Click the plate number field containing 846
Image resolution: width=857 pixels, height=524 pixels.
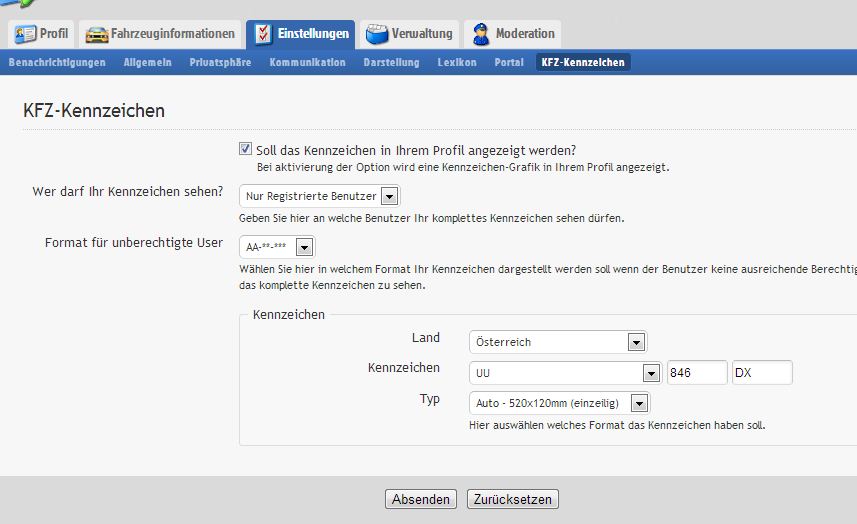pyautogui.click(x=697, y=373)
